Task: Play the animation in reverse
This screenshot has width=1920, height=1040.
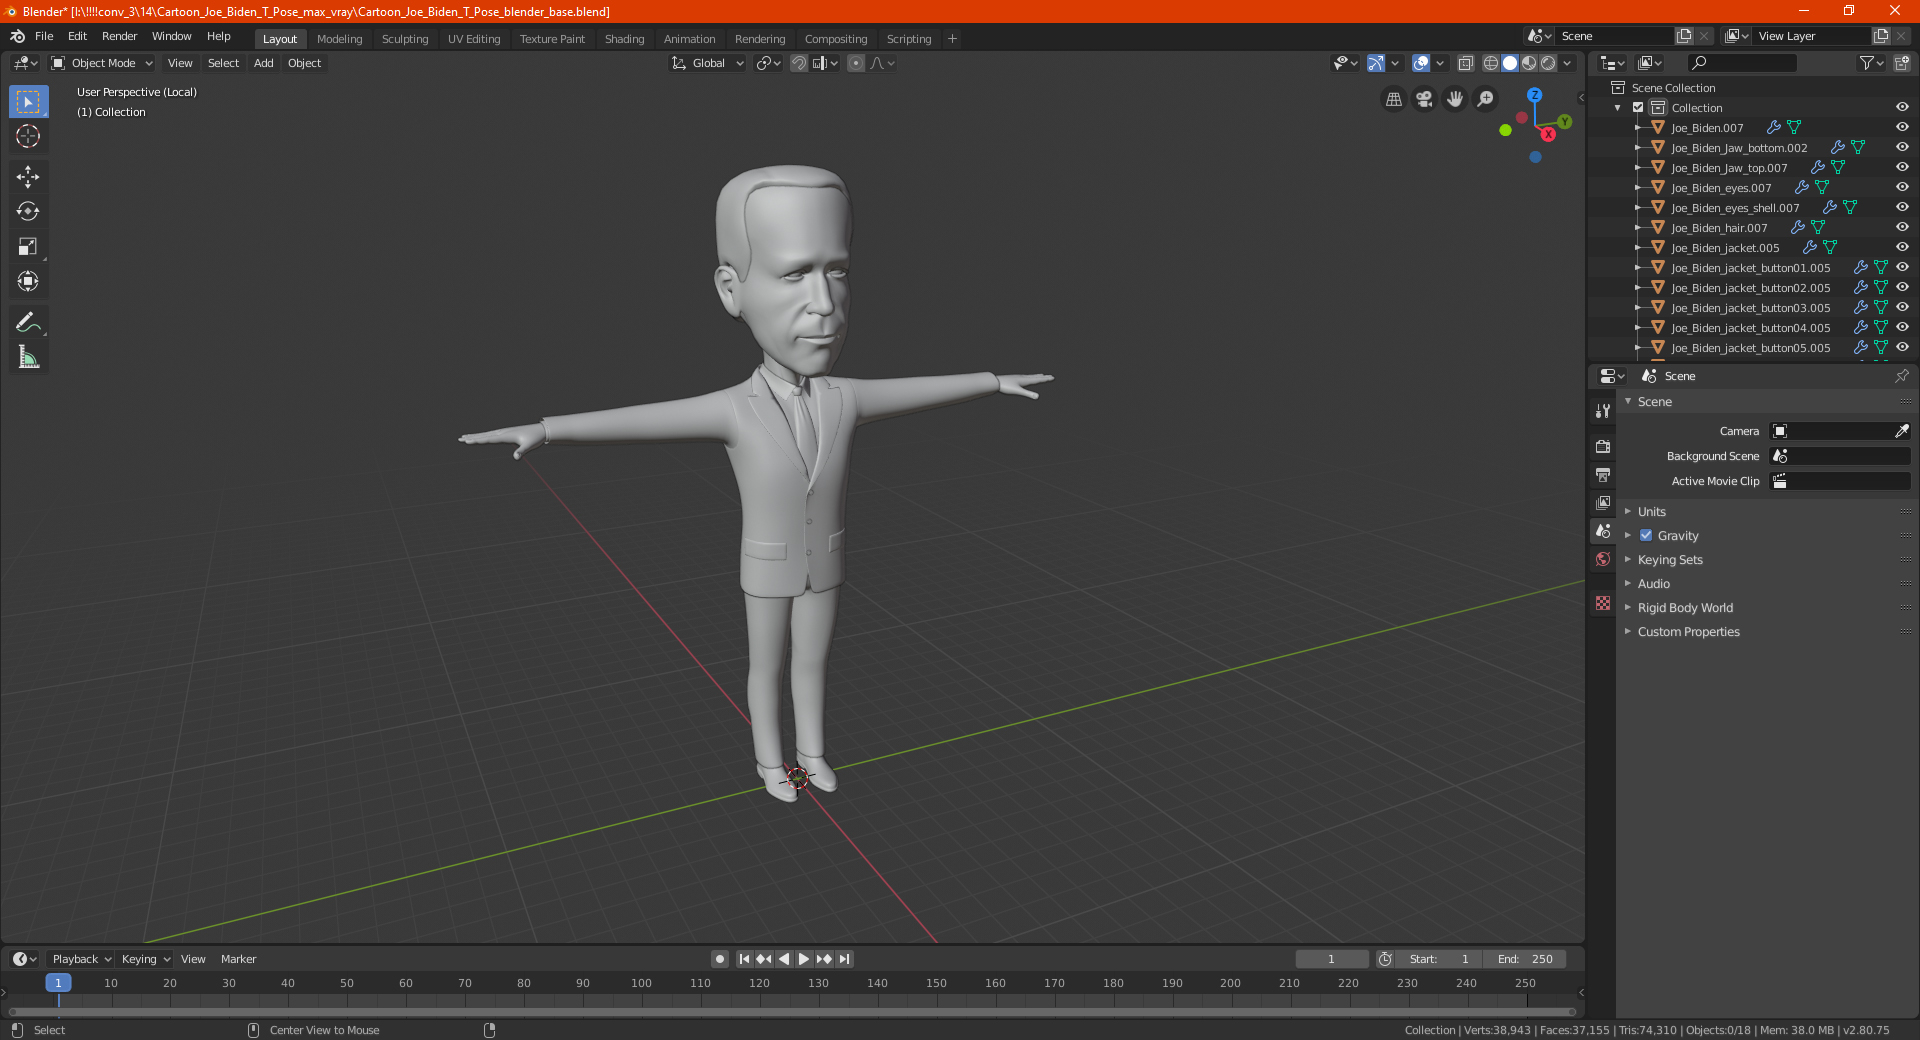Action: coord(784,959)
